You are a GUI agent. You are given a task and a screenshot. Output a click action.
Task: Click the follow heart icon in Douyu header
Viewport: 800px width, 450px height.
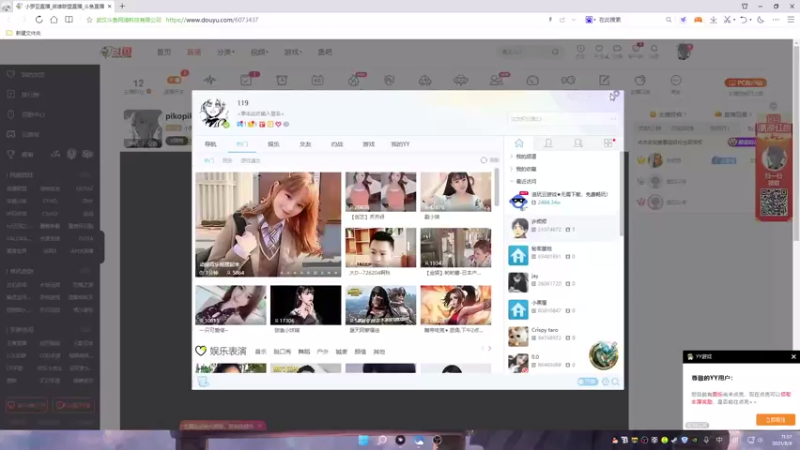[x=599, y=49]
